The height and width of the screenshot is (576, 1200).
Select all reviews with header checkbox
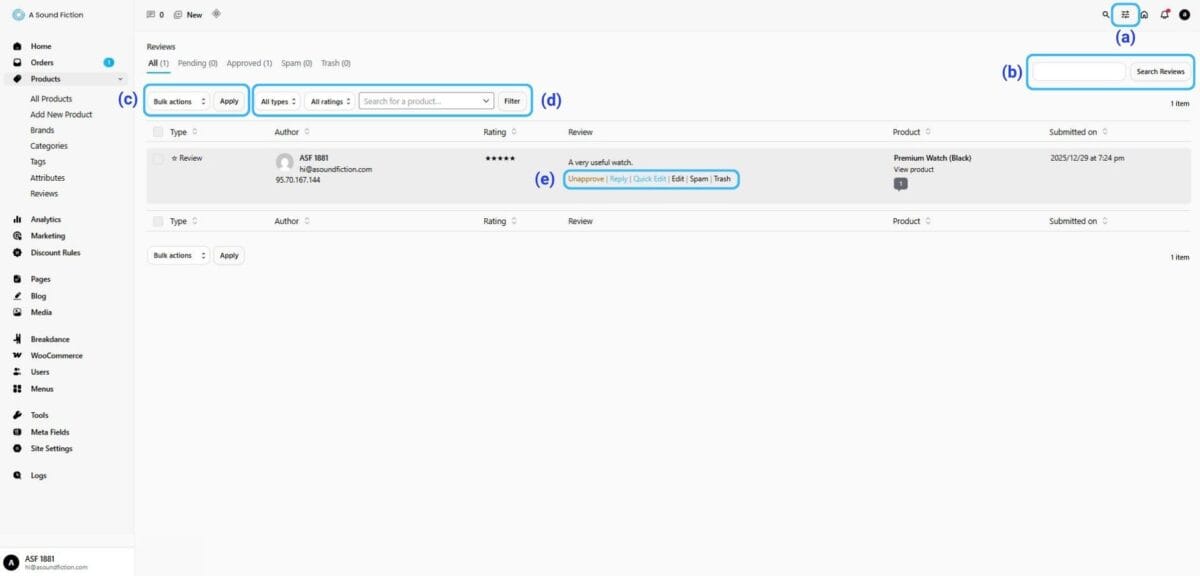pyautogui.click(x=158, y=132)
